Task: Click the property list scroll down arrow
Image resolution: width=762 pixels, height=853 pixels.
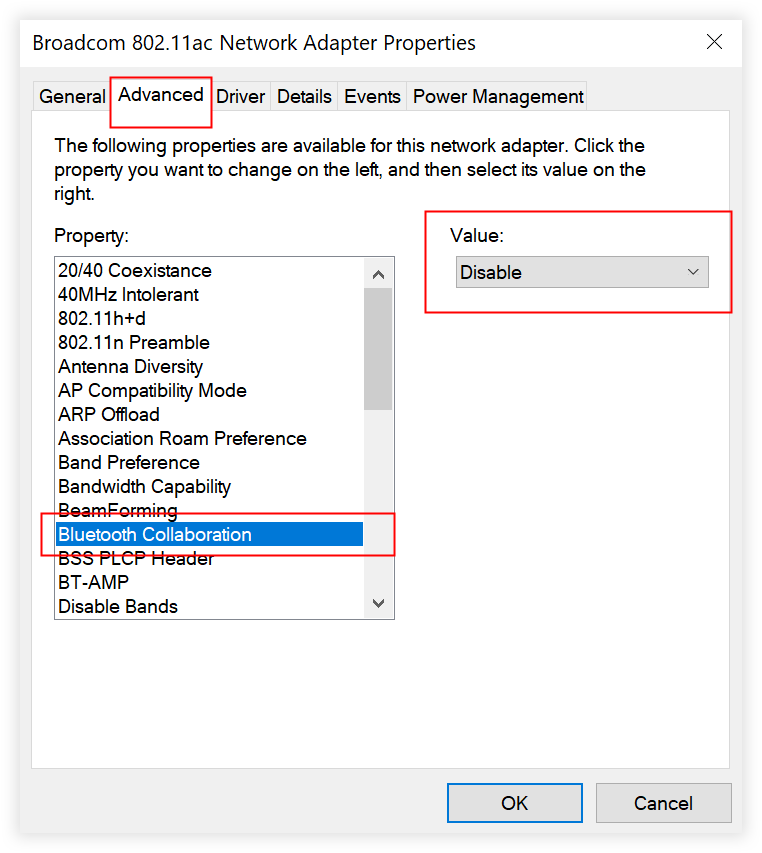Action: [379, 603]
